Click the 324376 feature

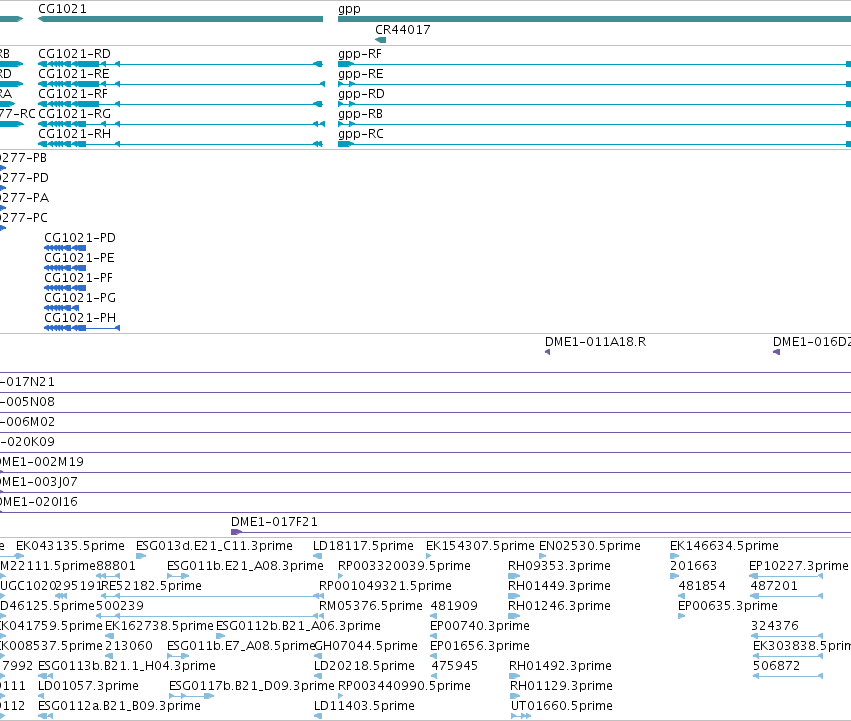(774, 626)
